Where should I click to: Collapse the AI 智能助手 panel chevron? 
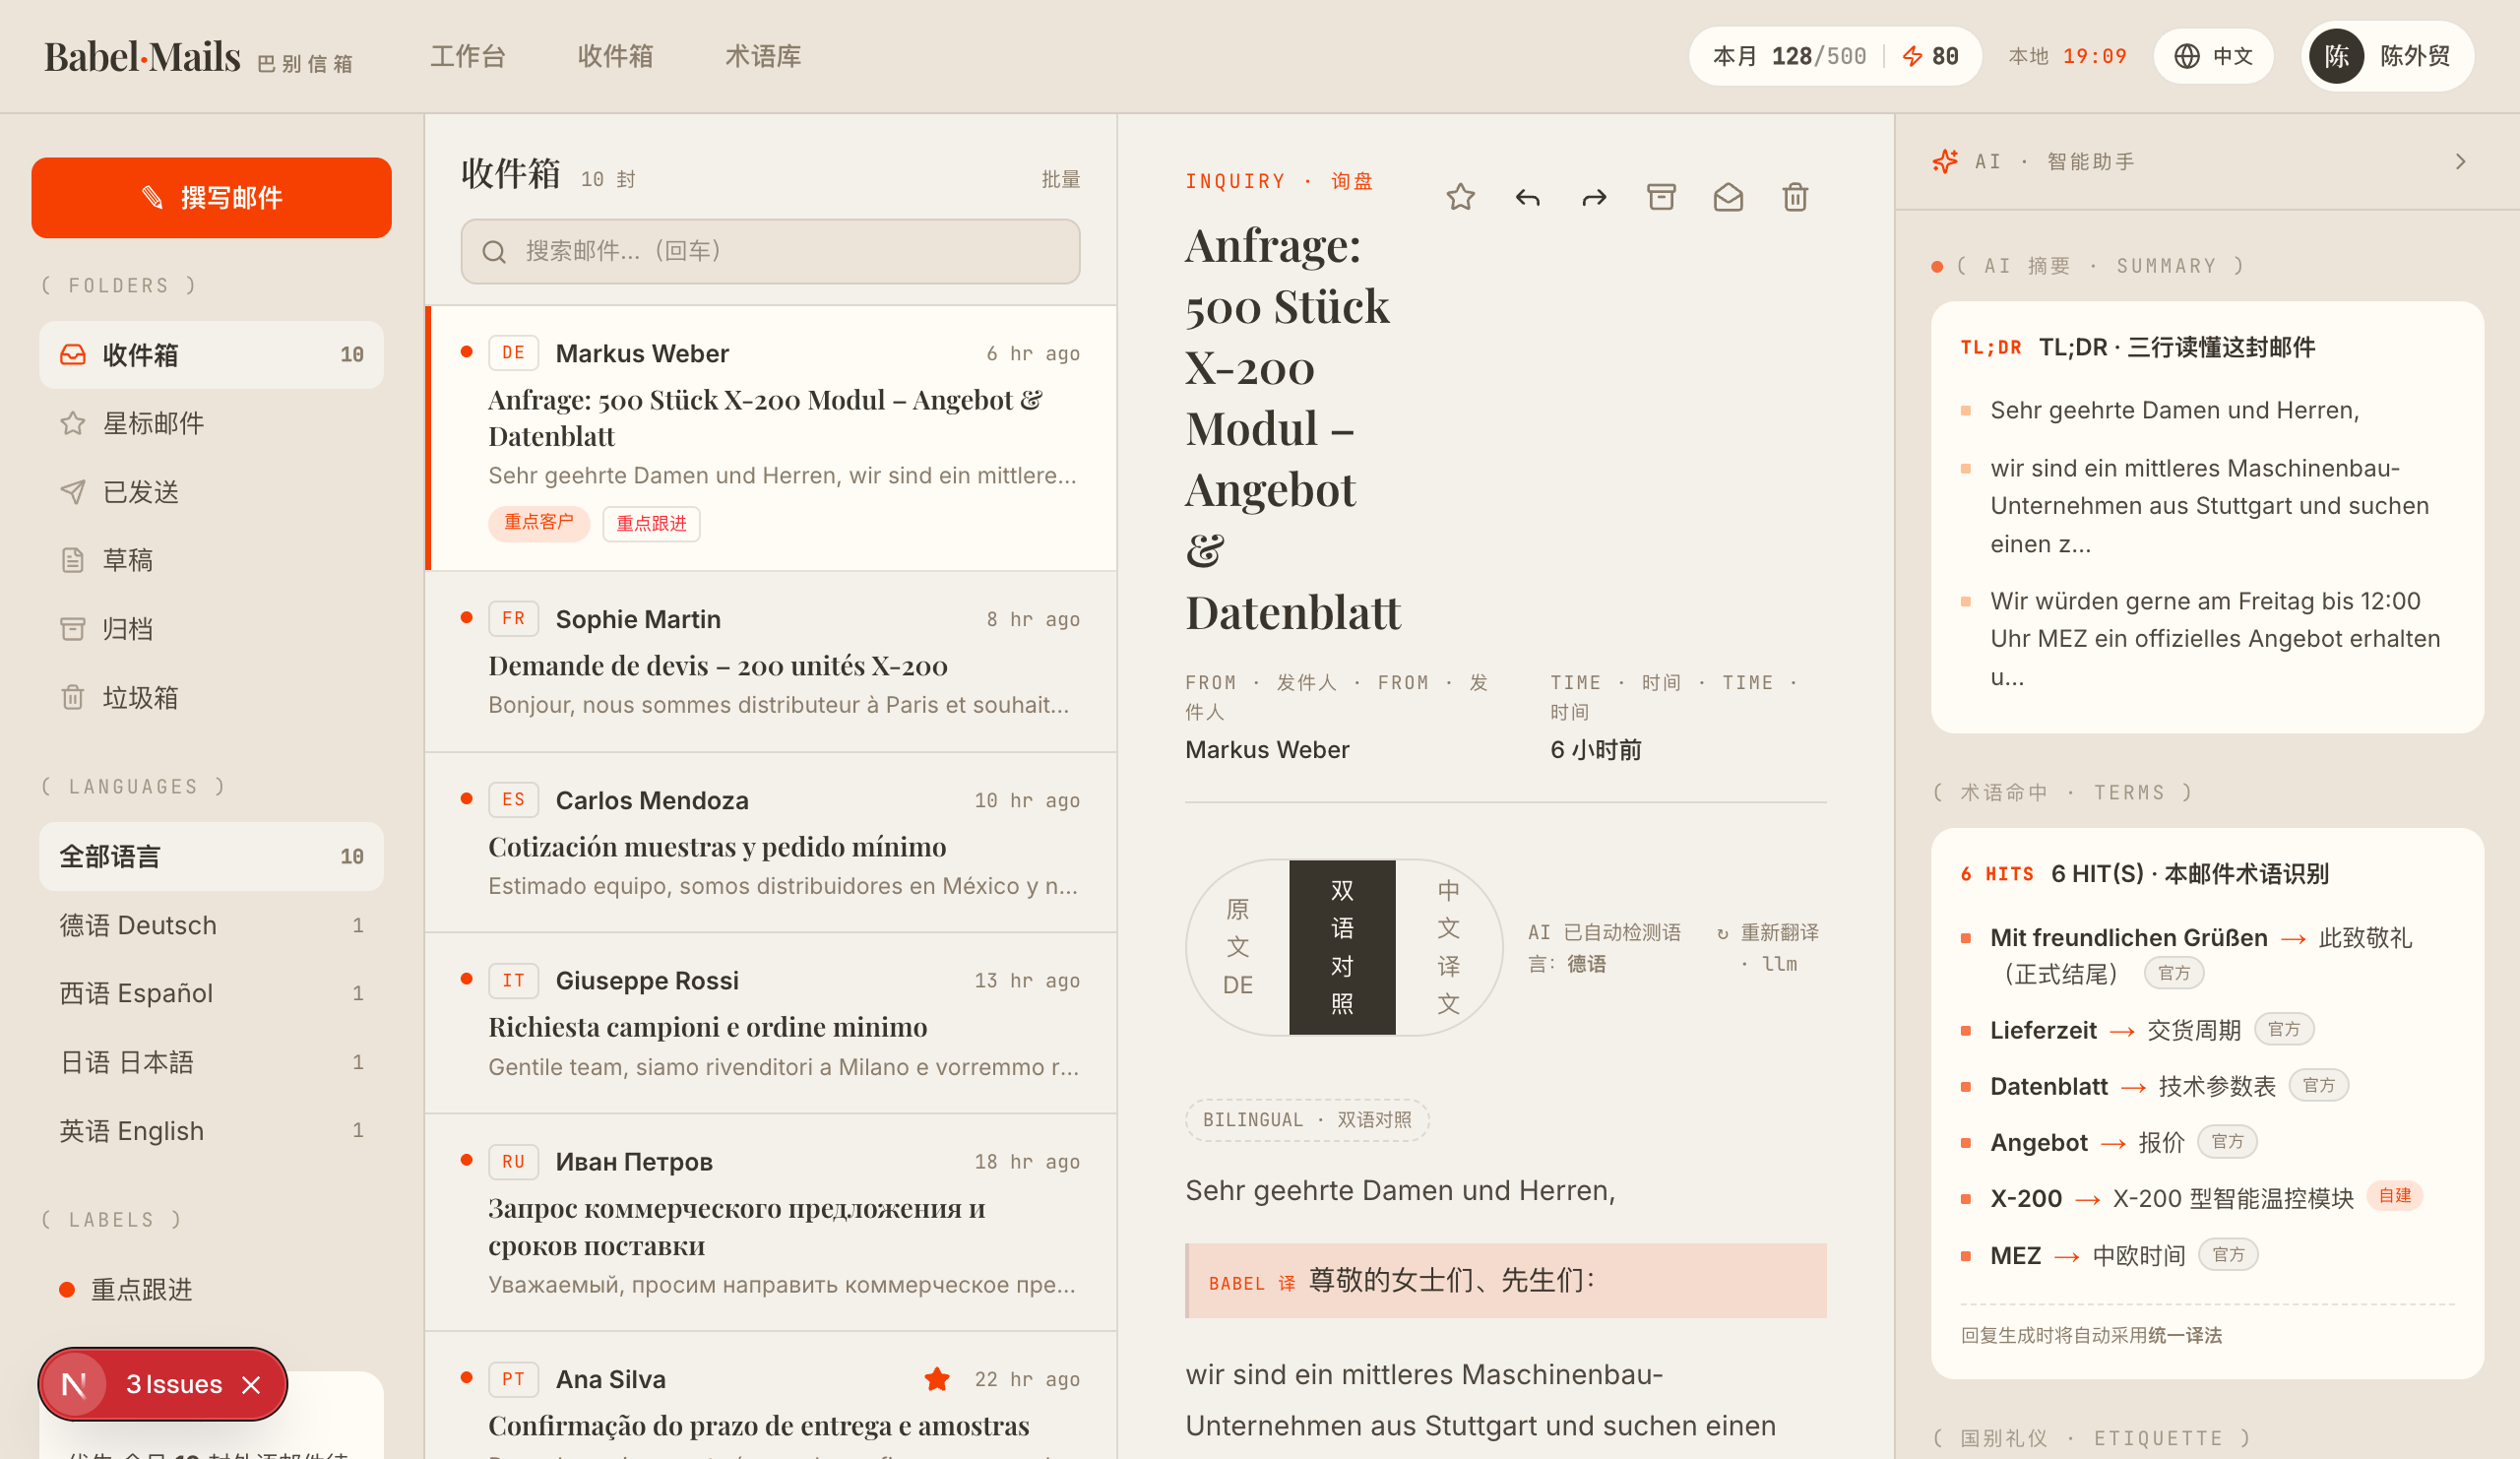[x=2460, y=161]
